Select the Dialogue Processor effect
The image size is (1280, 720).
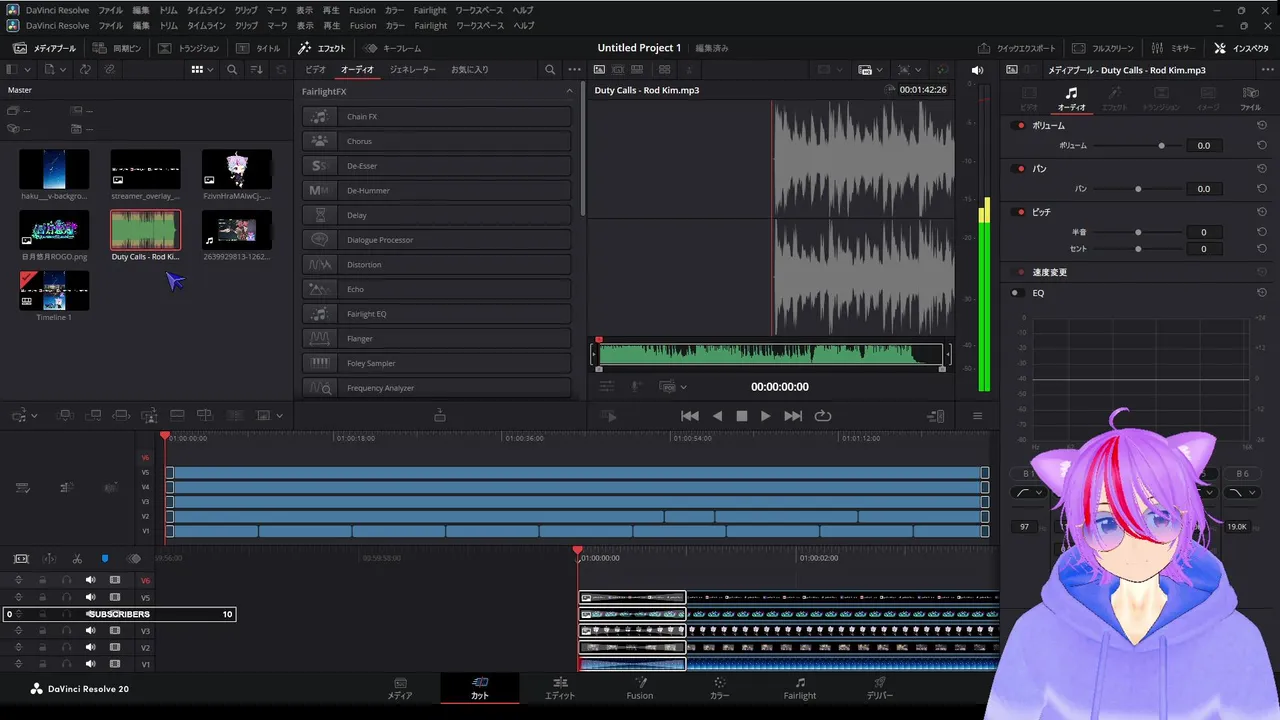437,240
